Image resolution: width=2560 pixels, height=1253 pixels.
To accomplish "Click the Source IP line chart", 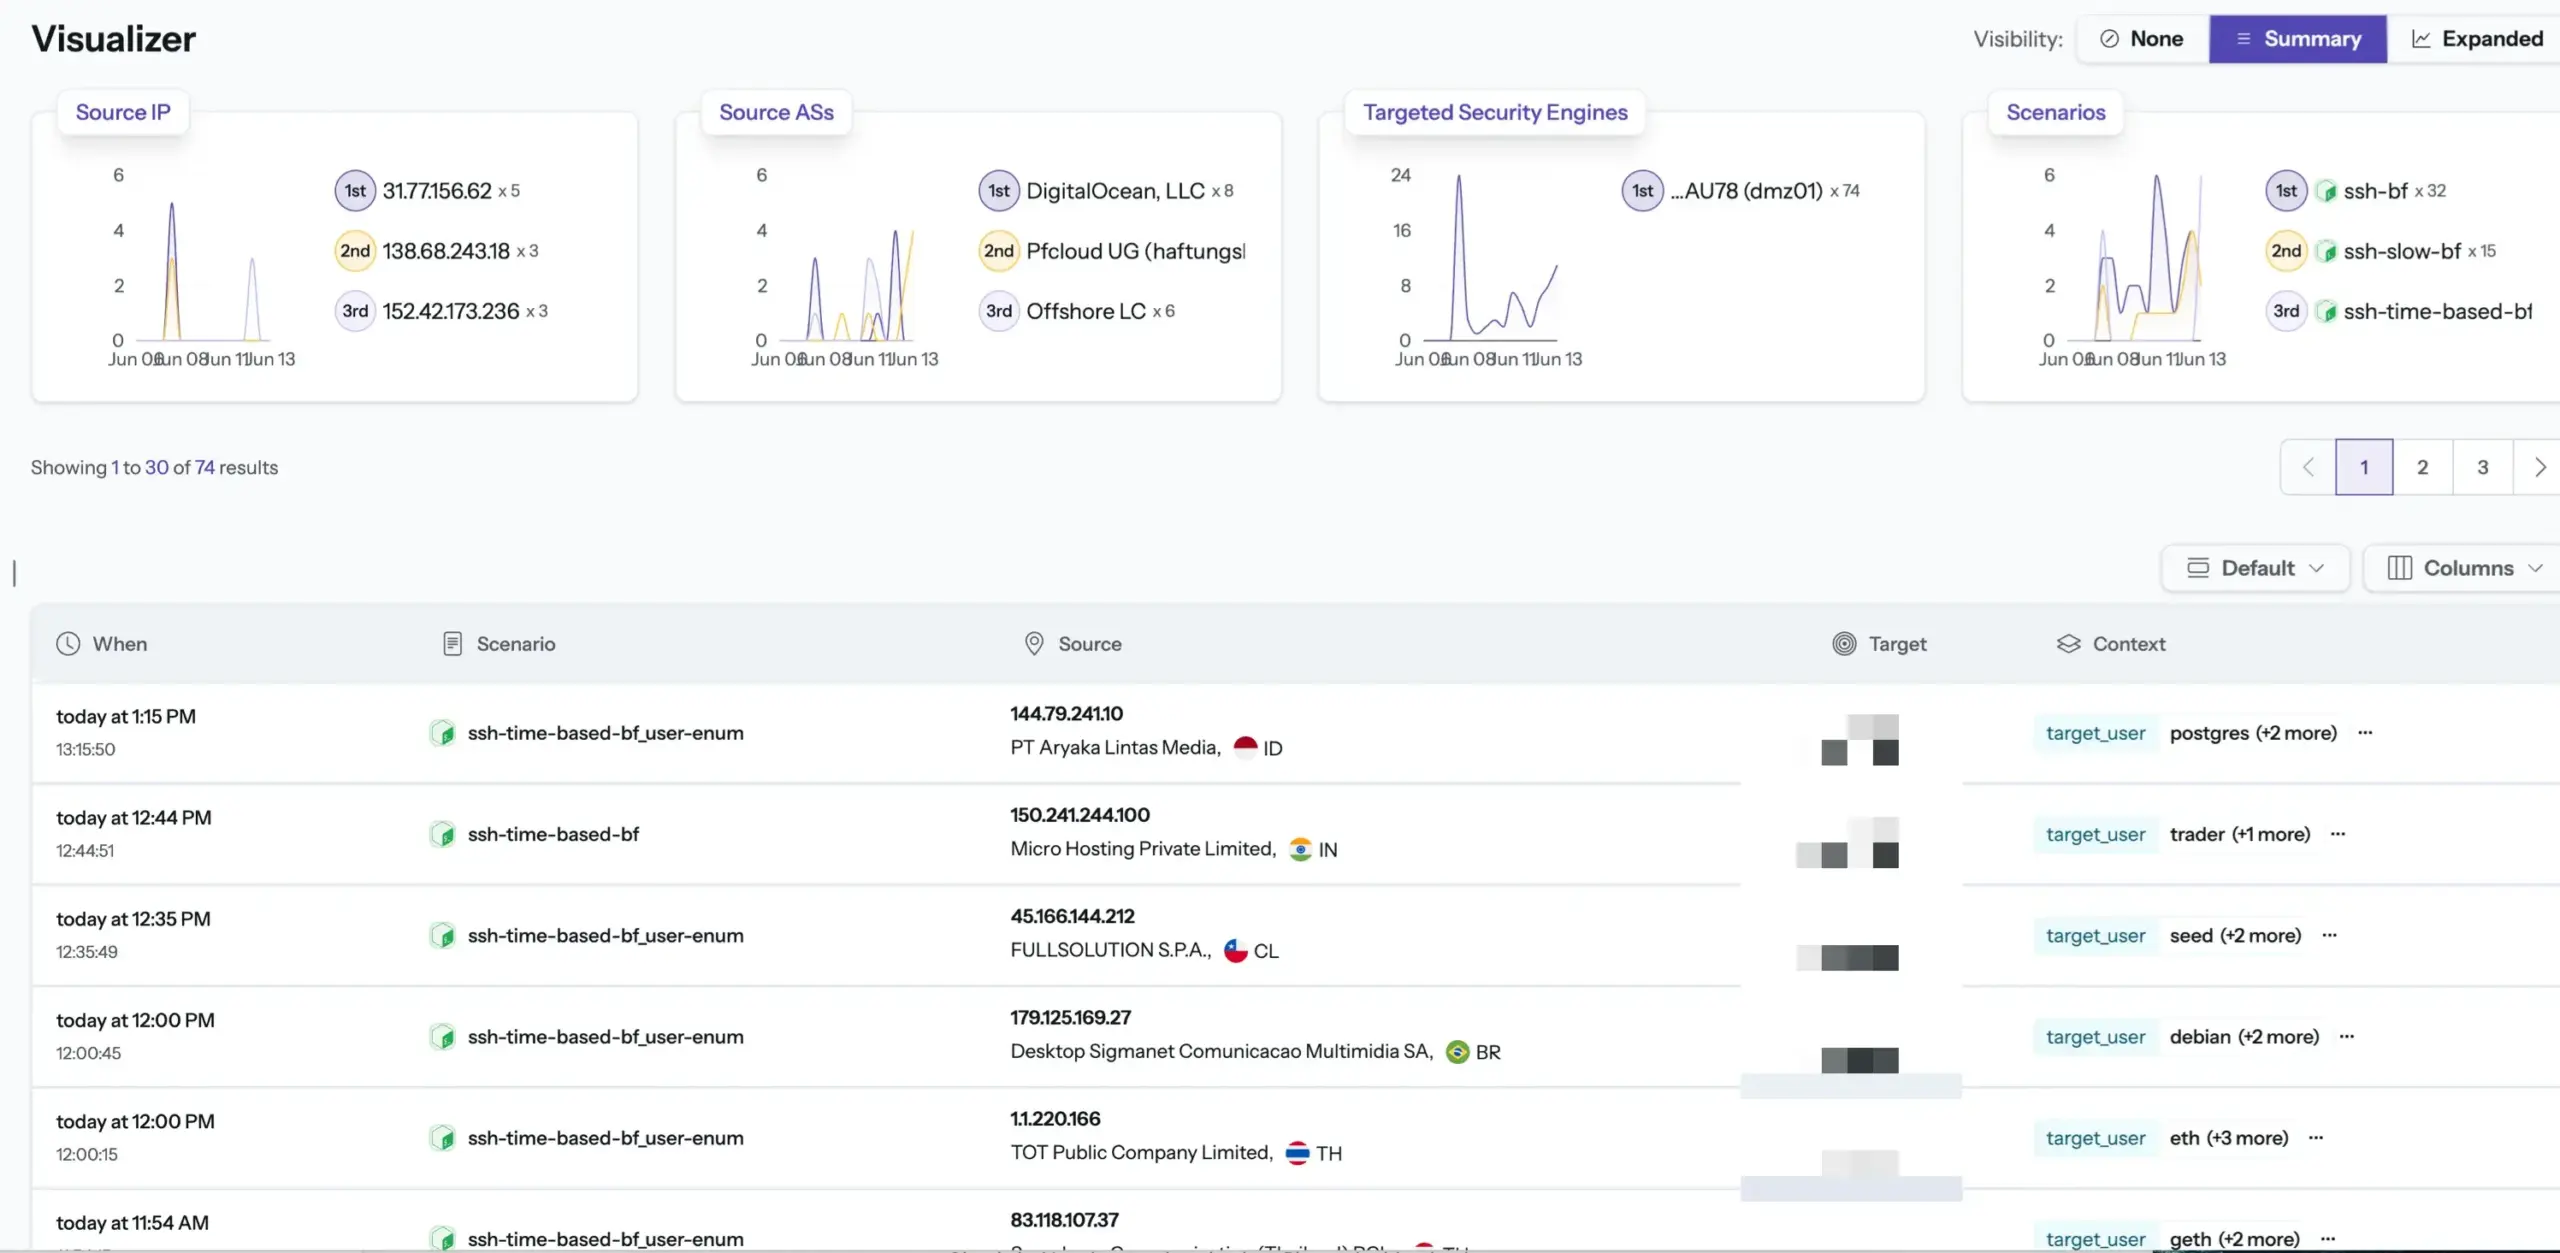I will (x=203, y=270).
